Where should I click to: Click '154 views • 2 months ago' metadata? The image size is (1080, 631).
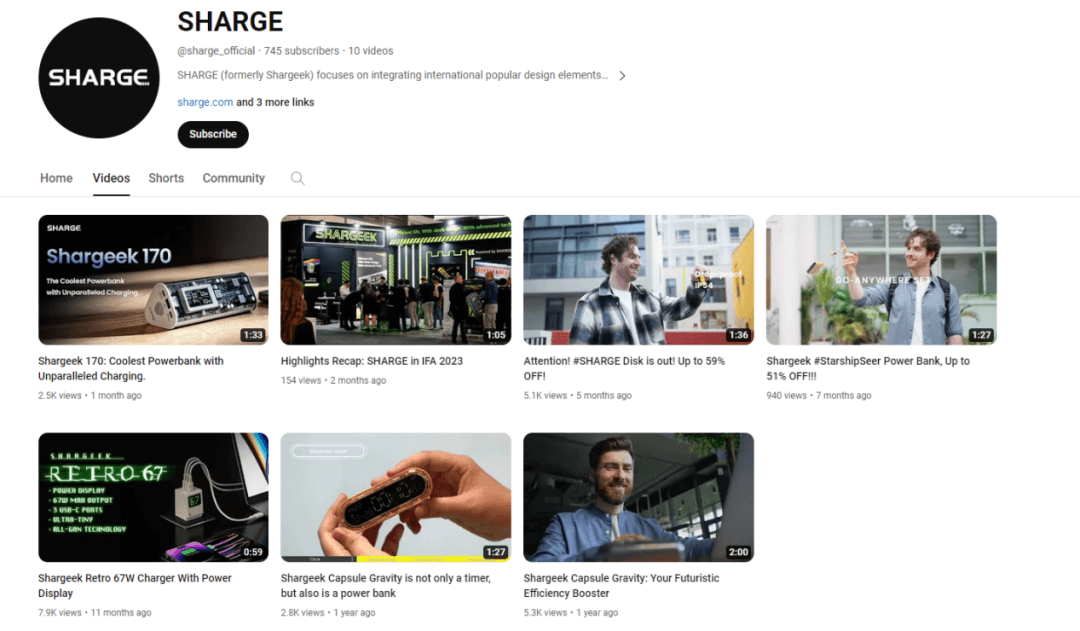pyautogui.click(x=333, y=380)
